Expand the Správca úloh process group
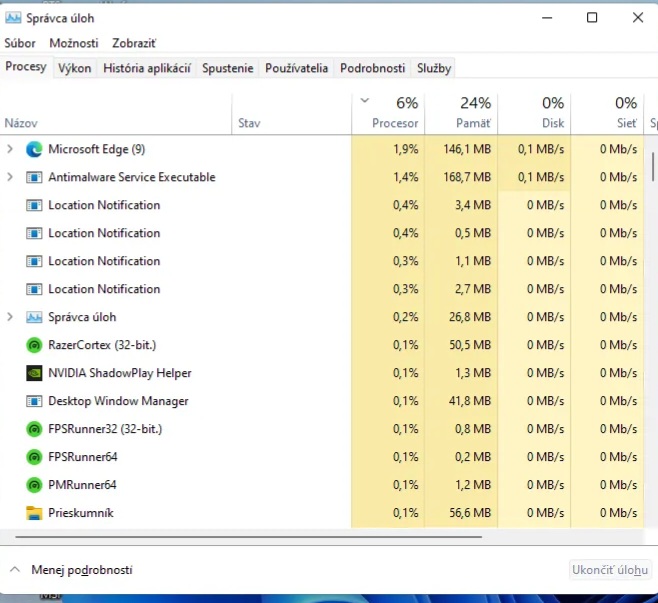Viewport: 658px width, 603px height. tap(10, 317)
